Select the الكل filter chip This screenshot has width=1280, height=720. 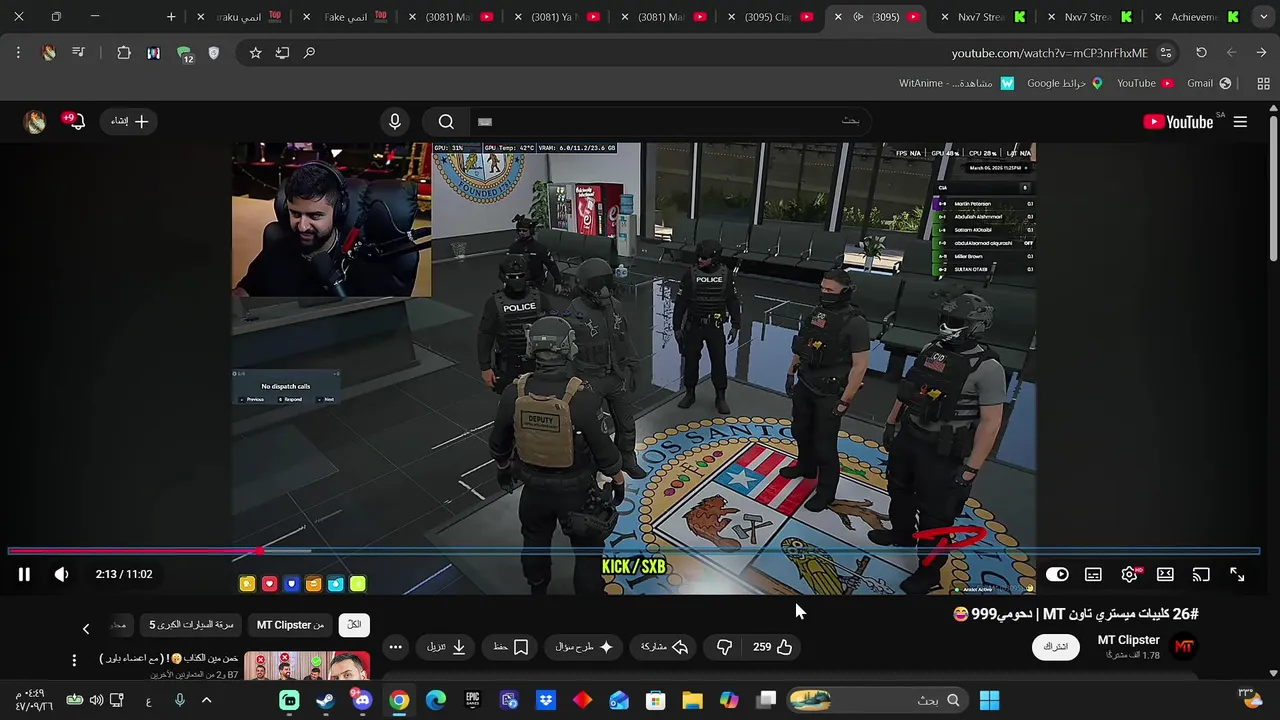[354, 625]
